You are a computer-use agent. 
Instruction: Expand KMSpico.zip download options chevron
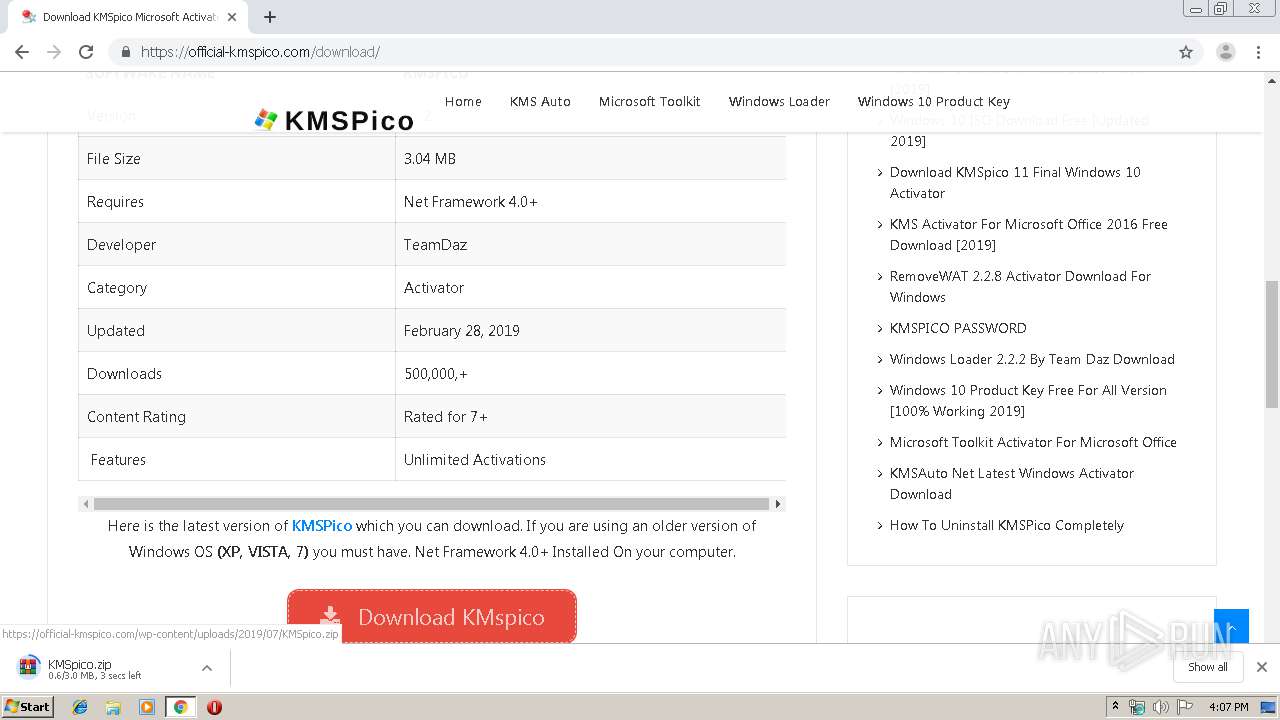point(207,668)
